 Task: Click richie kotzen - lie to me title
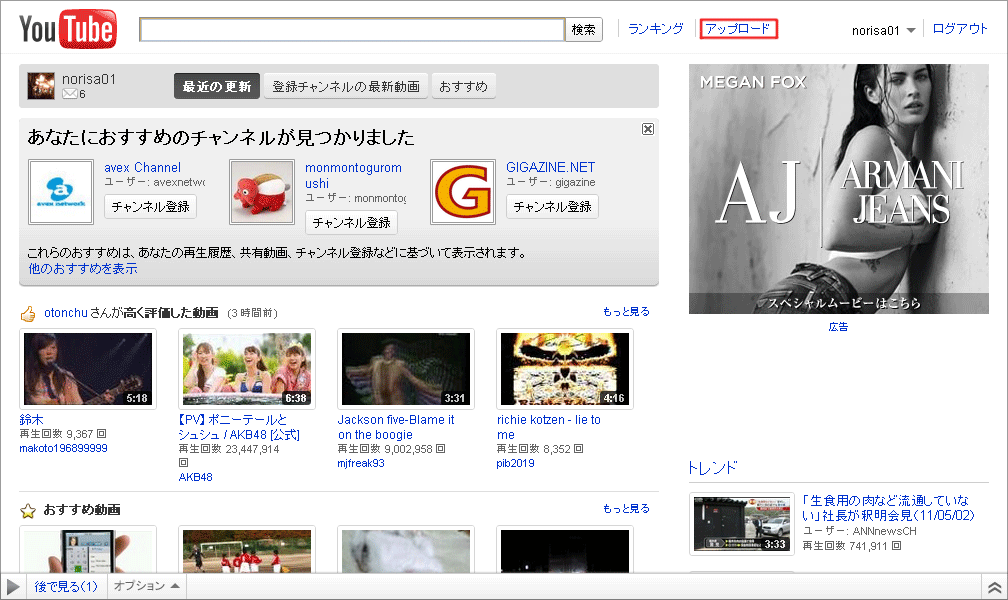point(548,427)
